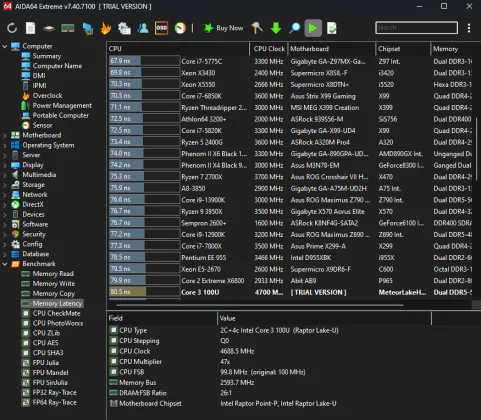This screenshot has height=420, width=481.
Task: Sort by the Memory column header
Action: point(452,49)
